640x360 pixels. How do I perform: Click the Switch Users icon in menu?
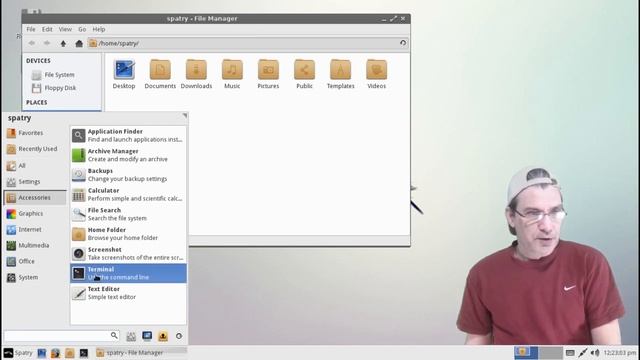163,336
